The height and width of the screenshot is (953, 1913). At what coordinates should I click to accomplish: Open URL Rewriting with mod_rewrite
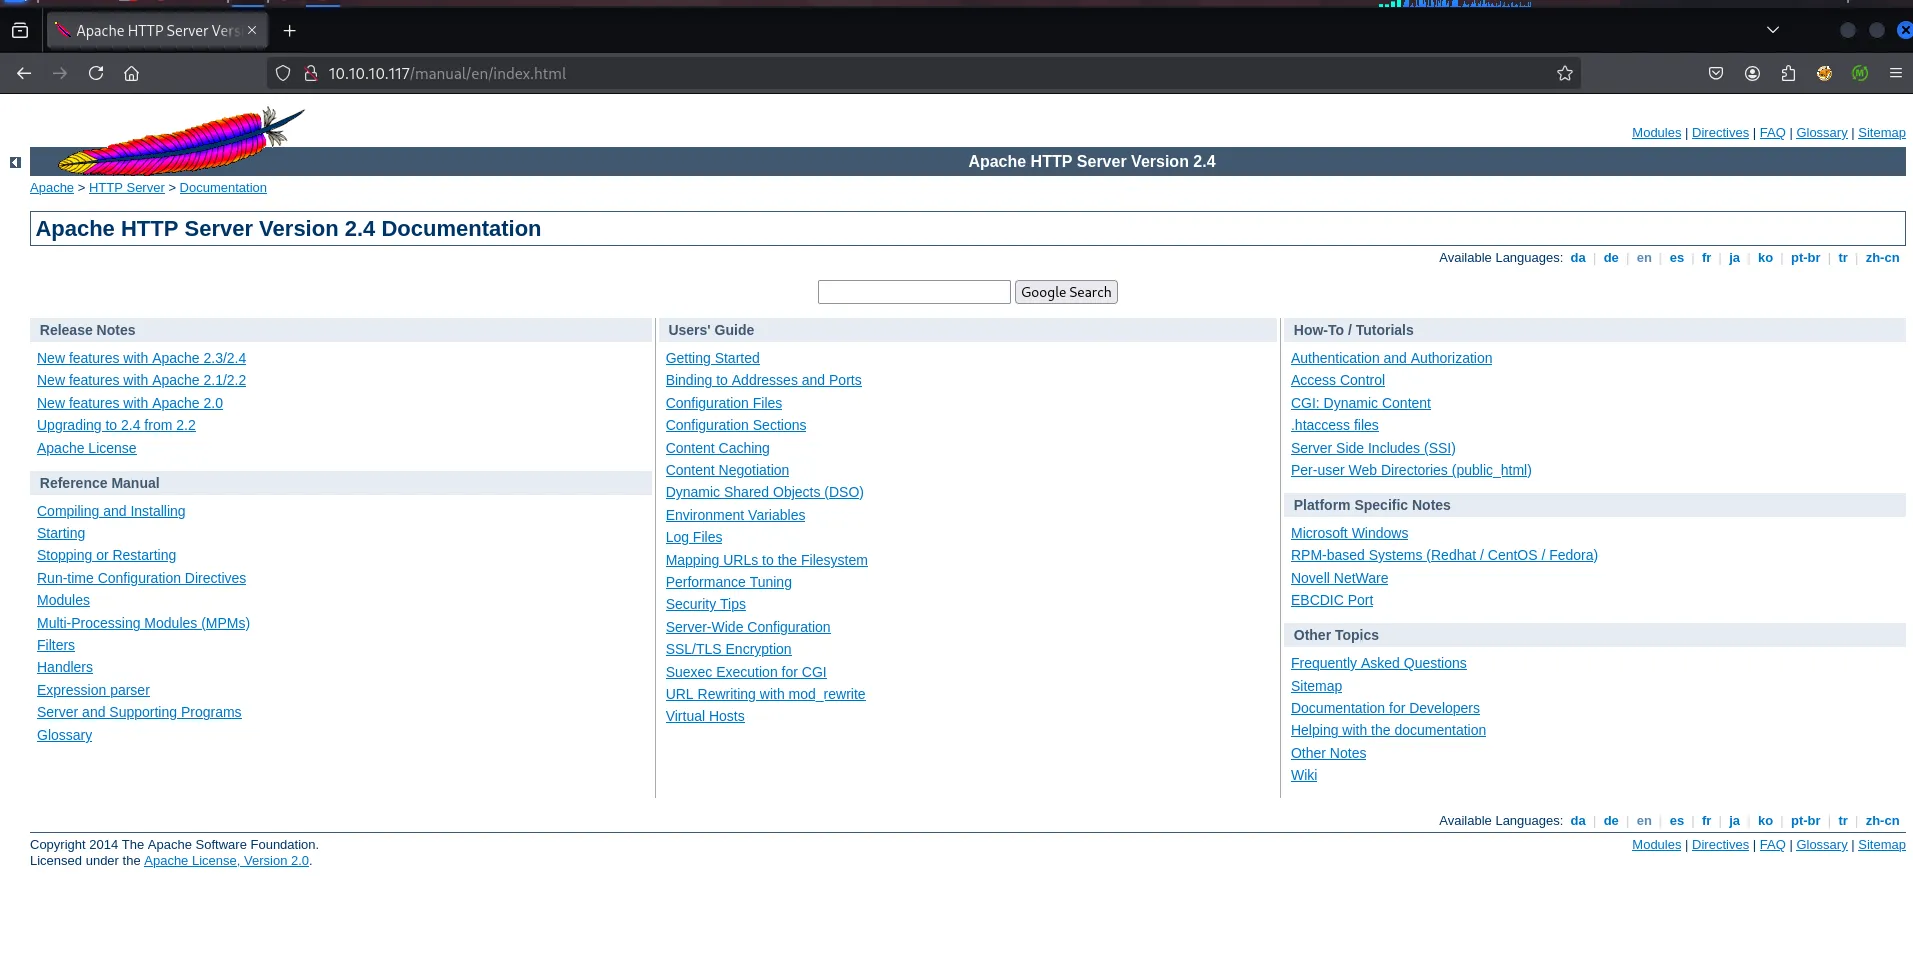pyautogui.click(x=766, y=694)
